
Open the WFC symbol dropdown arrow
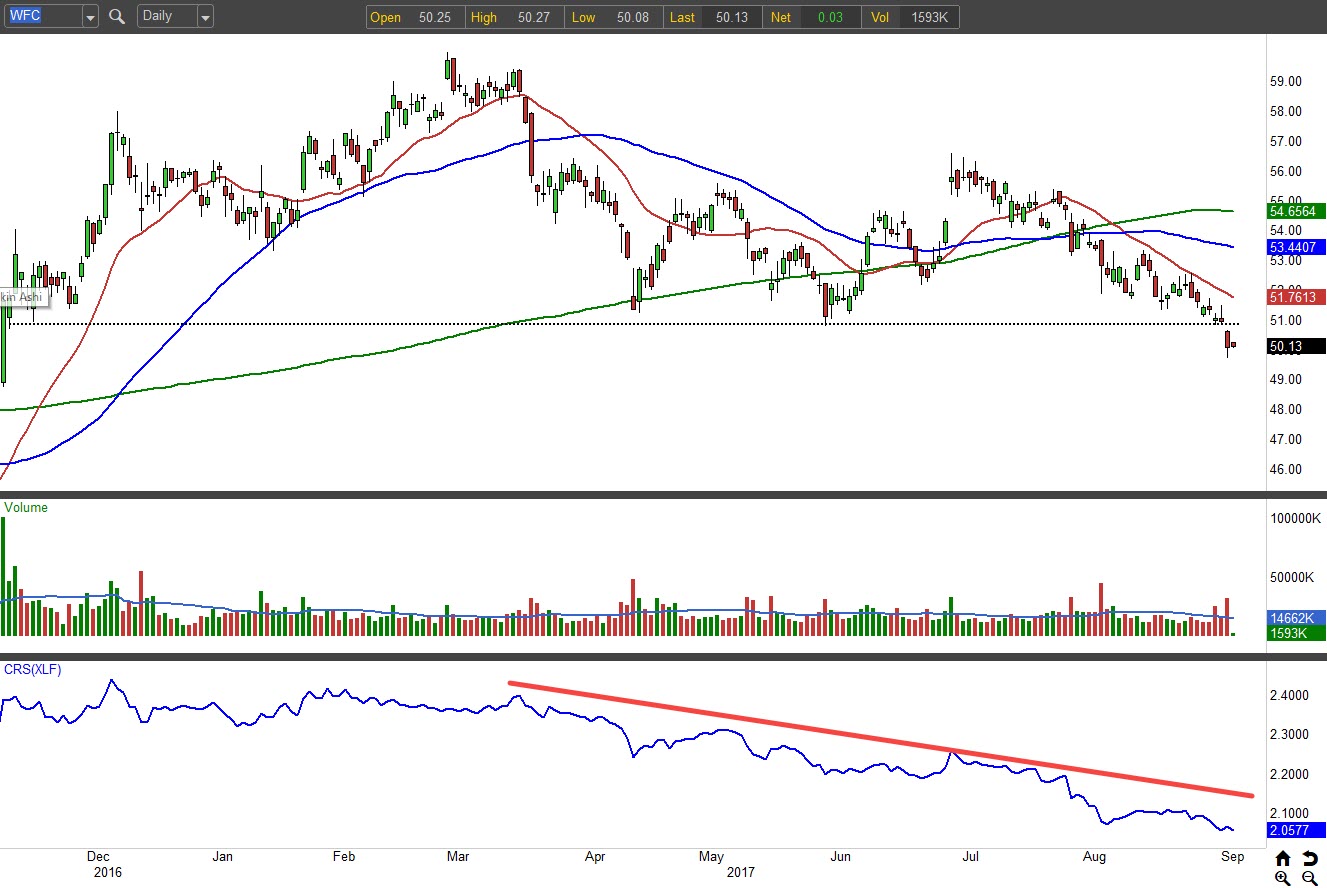coord(90,17)
